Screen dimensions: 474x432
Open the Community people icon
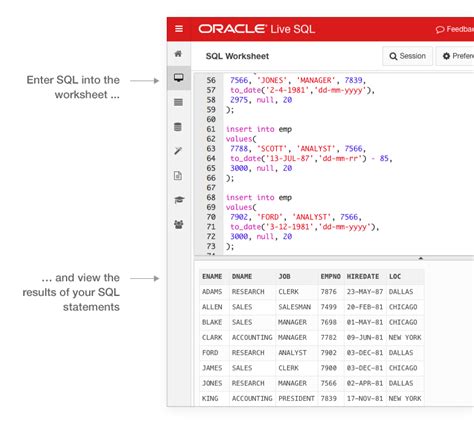click(179, 224)
